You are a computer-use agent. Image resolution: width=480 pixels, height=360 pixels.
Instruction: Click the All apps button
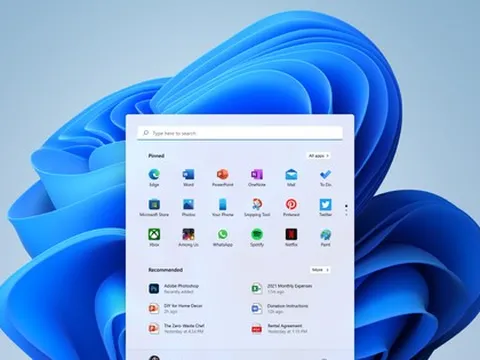[319, 156]
